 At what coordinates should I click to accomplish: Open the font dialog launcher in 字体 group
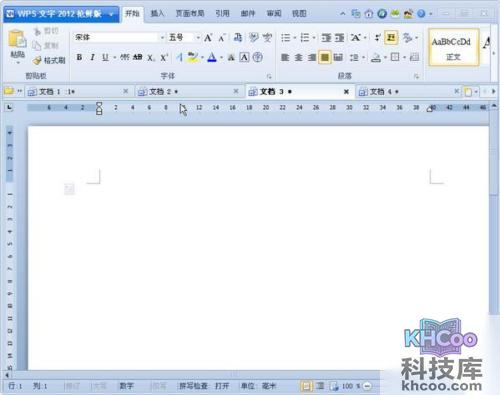pos(269,77)
